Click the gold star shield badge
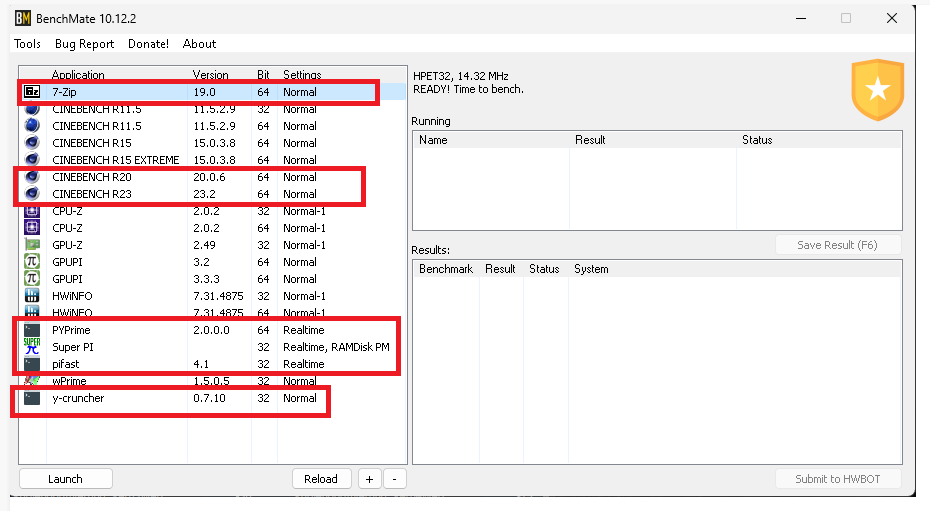 877,90
